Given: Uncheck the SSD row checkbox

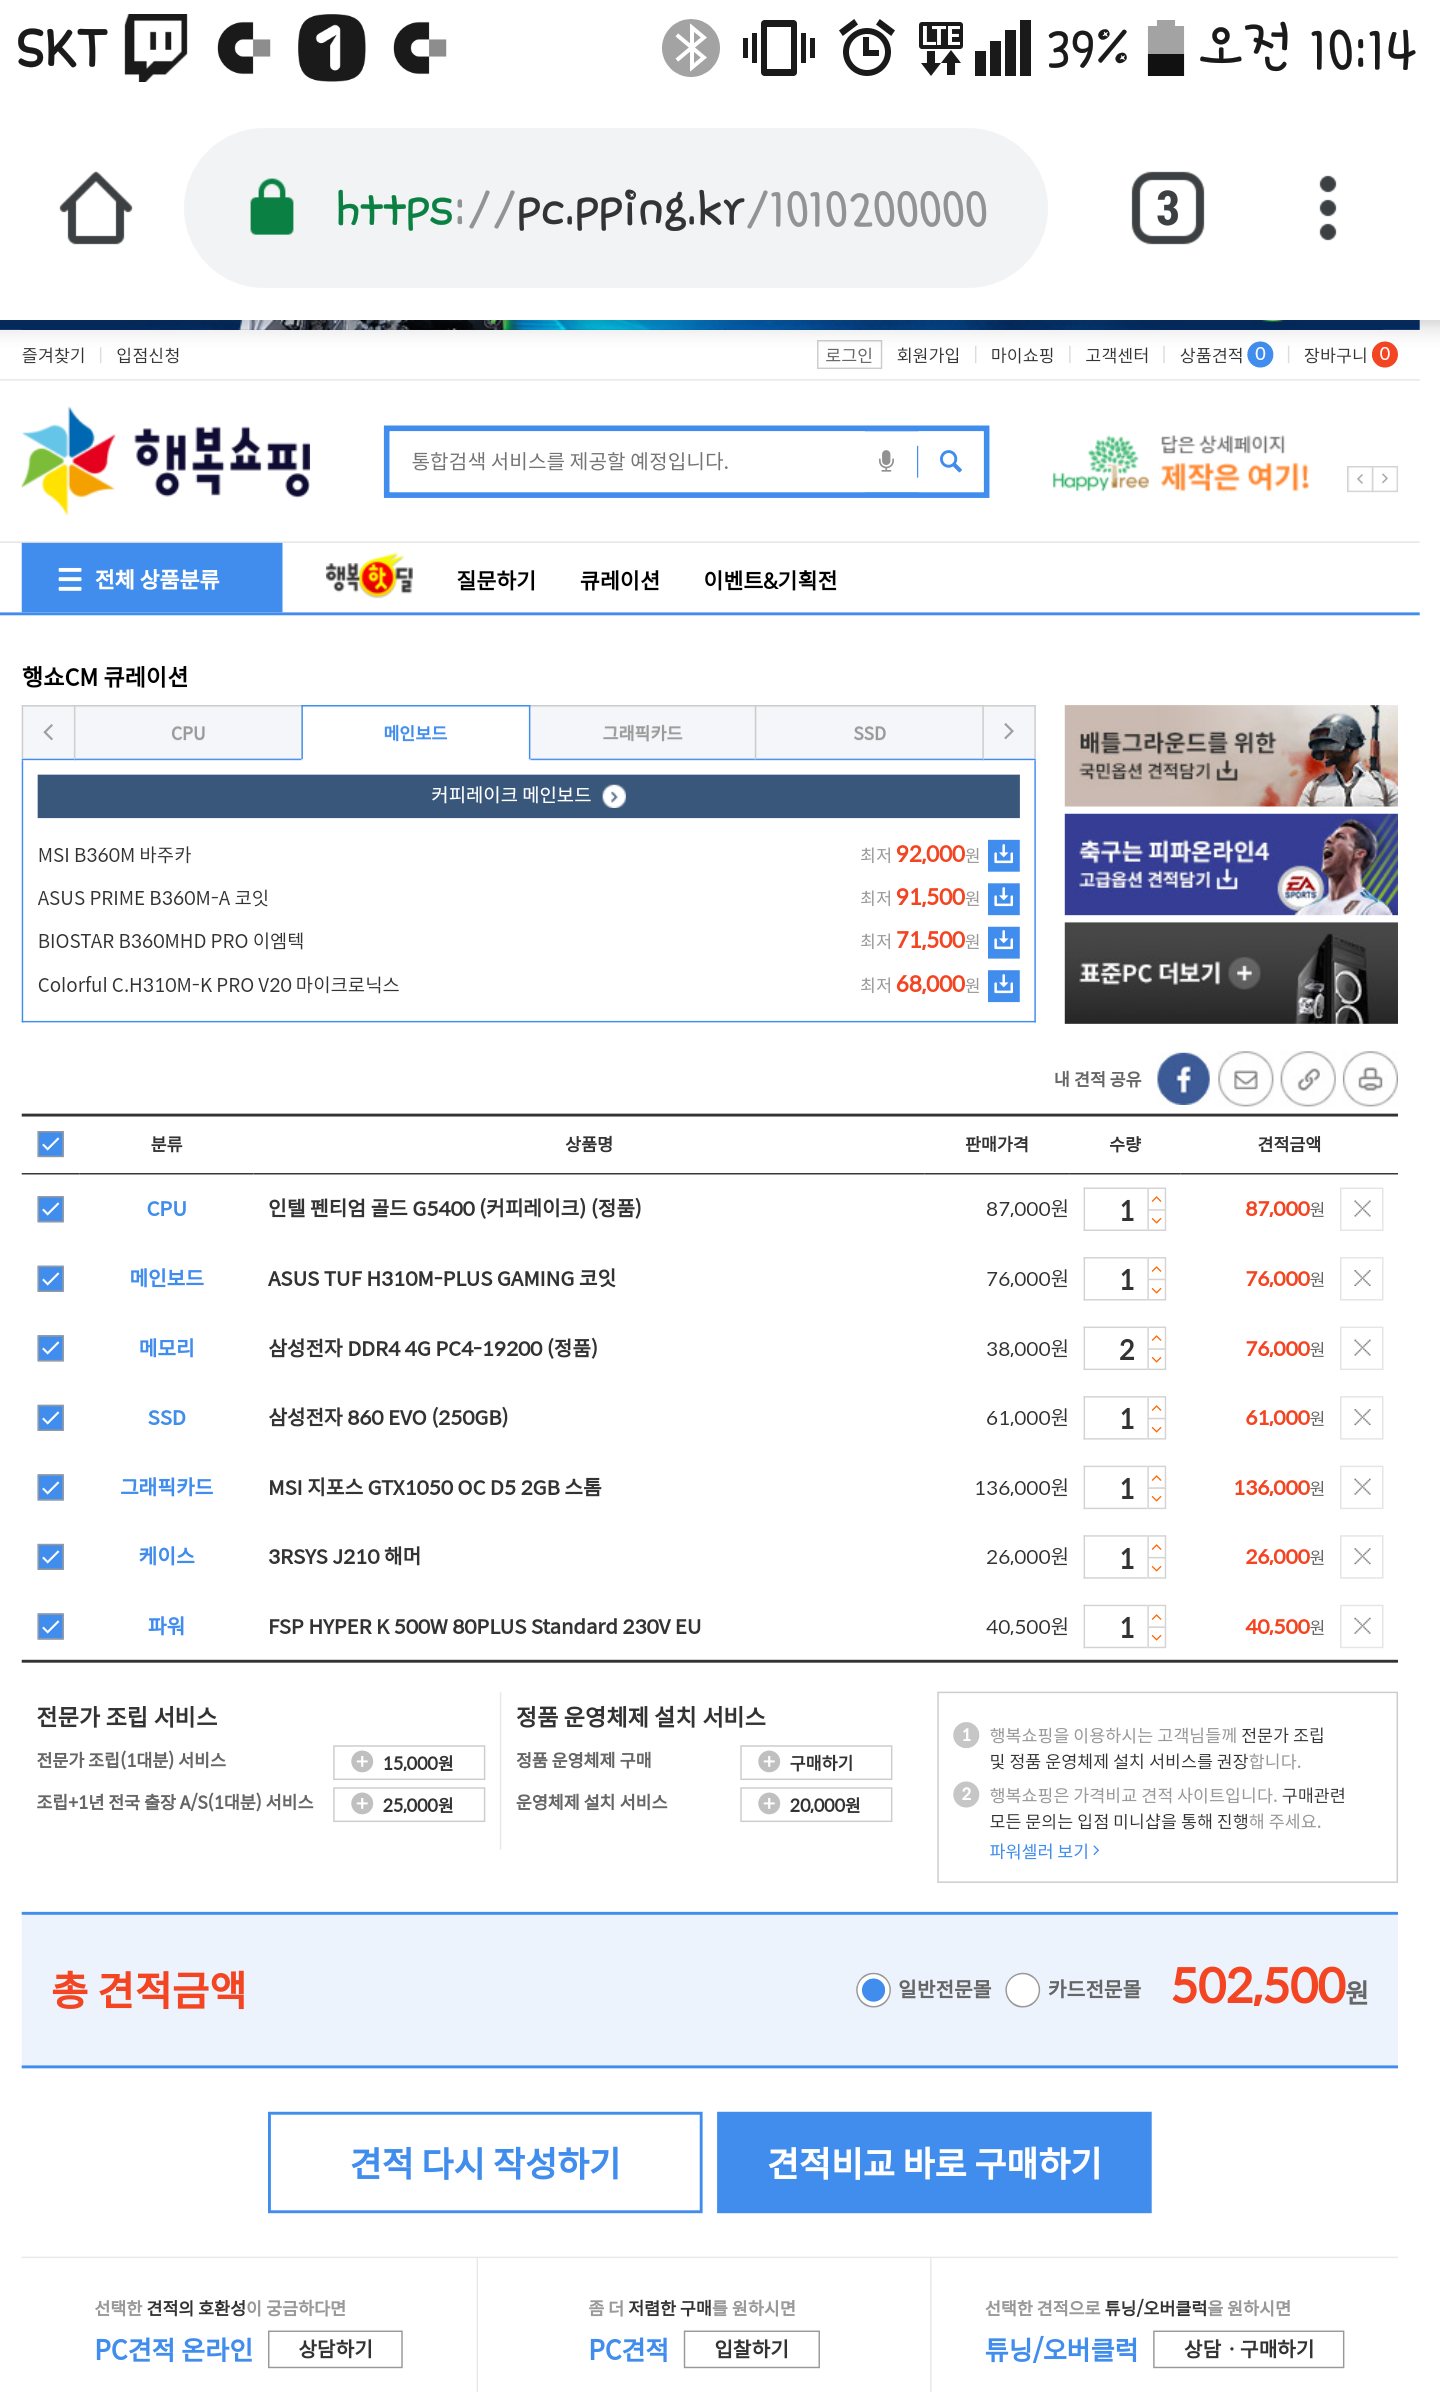Looking at the screenshot, I should tap(51, 1418).
